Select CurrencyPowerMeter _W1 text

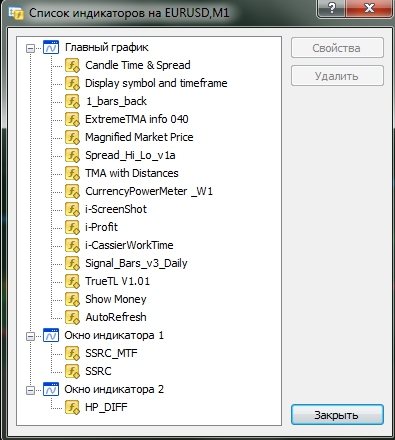149,191
